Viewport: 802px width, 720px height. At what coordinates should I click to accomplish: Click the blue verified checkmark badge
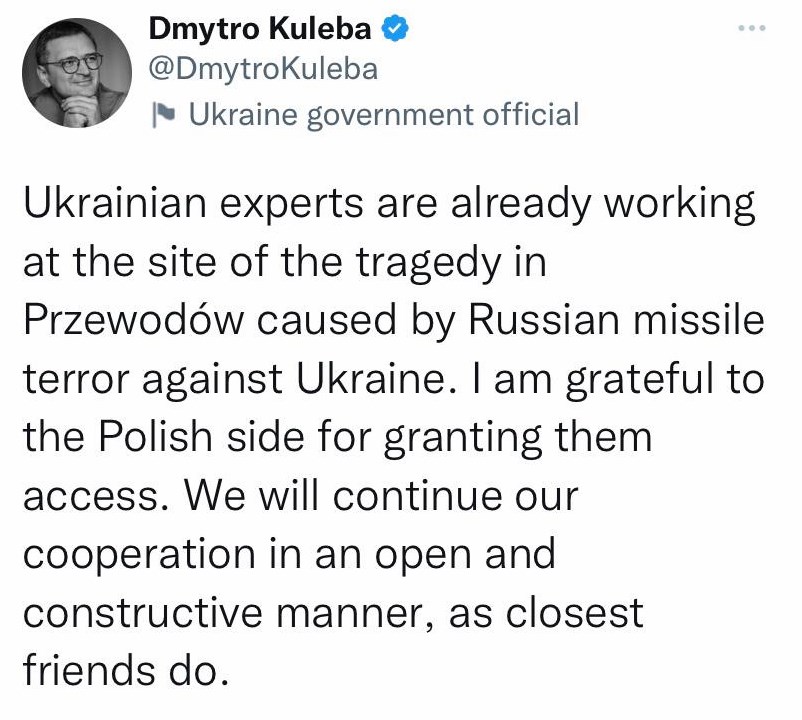(x=396, y=30)
